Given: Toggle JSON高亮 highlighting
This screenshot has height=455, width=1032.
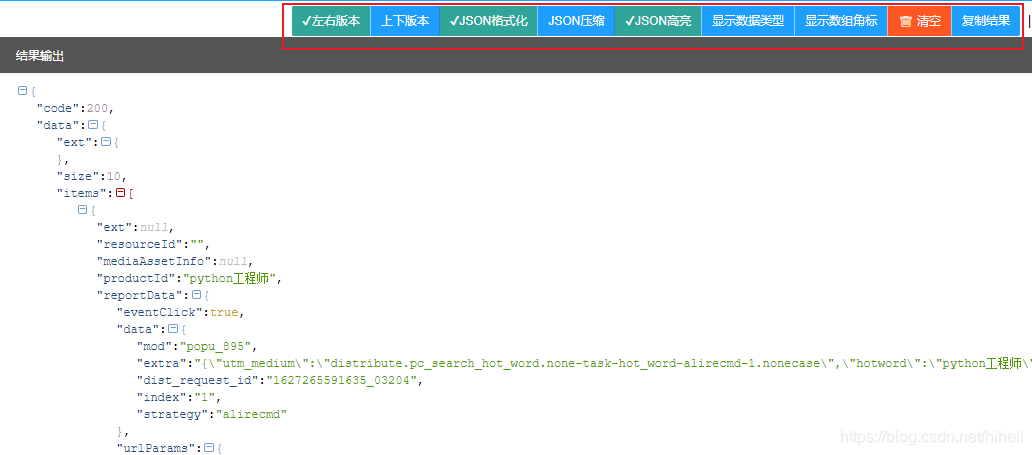Looking at the screenshot, I should [658, 20].
